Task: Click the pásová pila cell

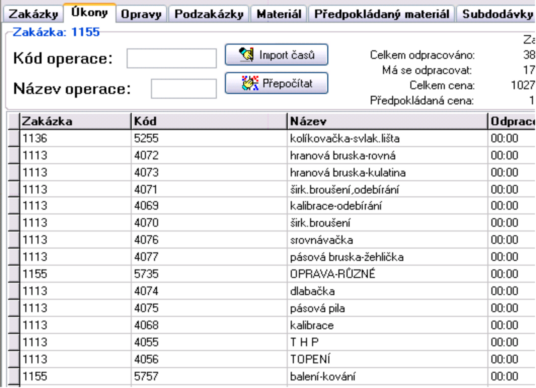Action: [x=387, y=308]
